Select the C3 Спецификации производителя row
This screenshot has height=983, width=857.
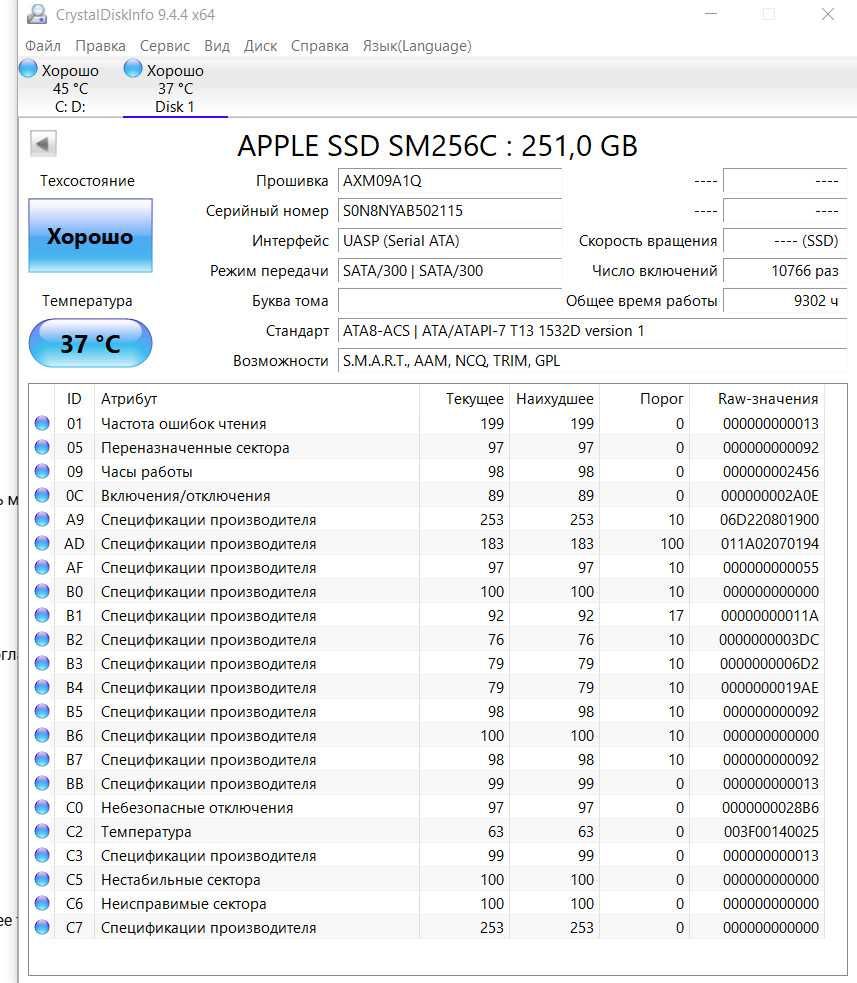click(426, 855)
